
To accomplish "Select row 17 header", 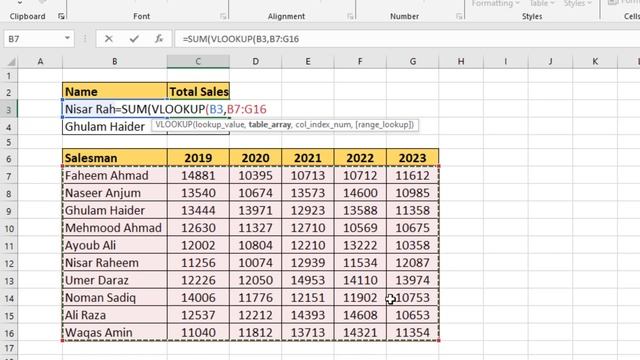I will (9, 348).
